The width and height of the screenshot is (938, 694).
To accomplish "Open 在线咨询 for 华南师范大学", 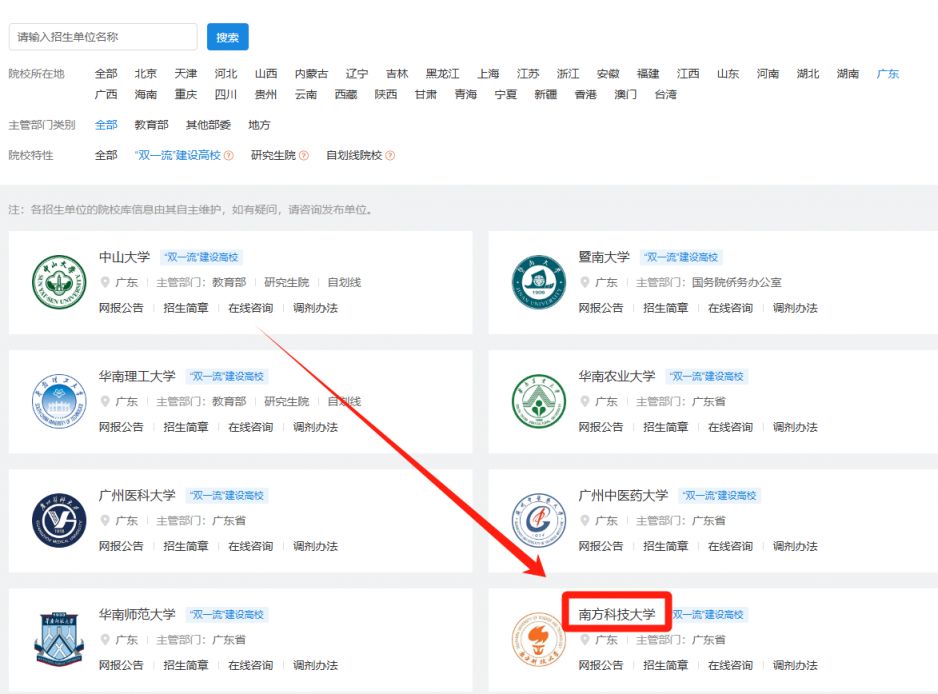I will [251, 665].
